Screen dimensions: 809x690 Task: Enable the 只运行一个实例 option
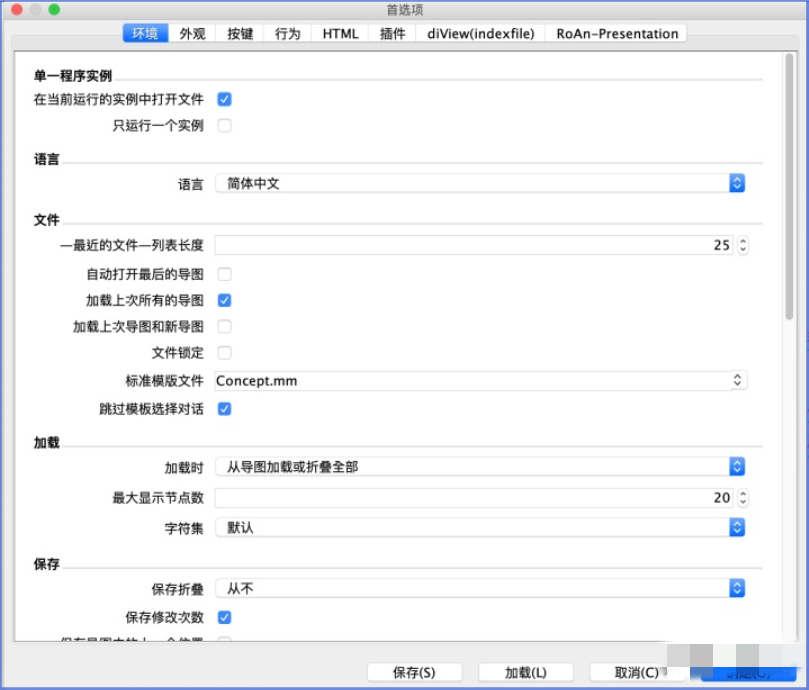(224, 125)
